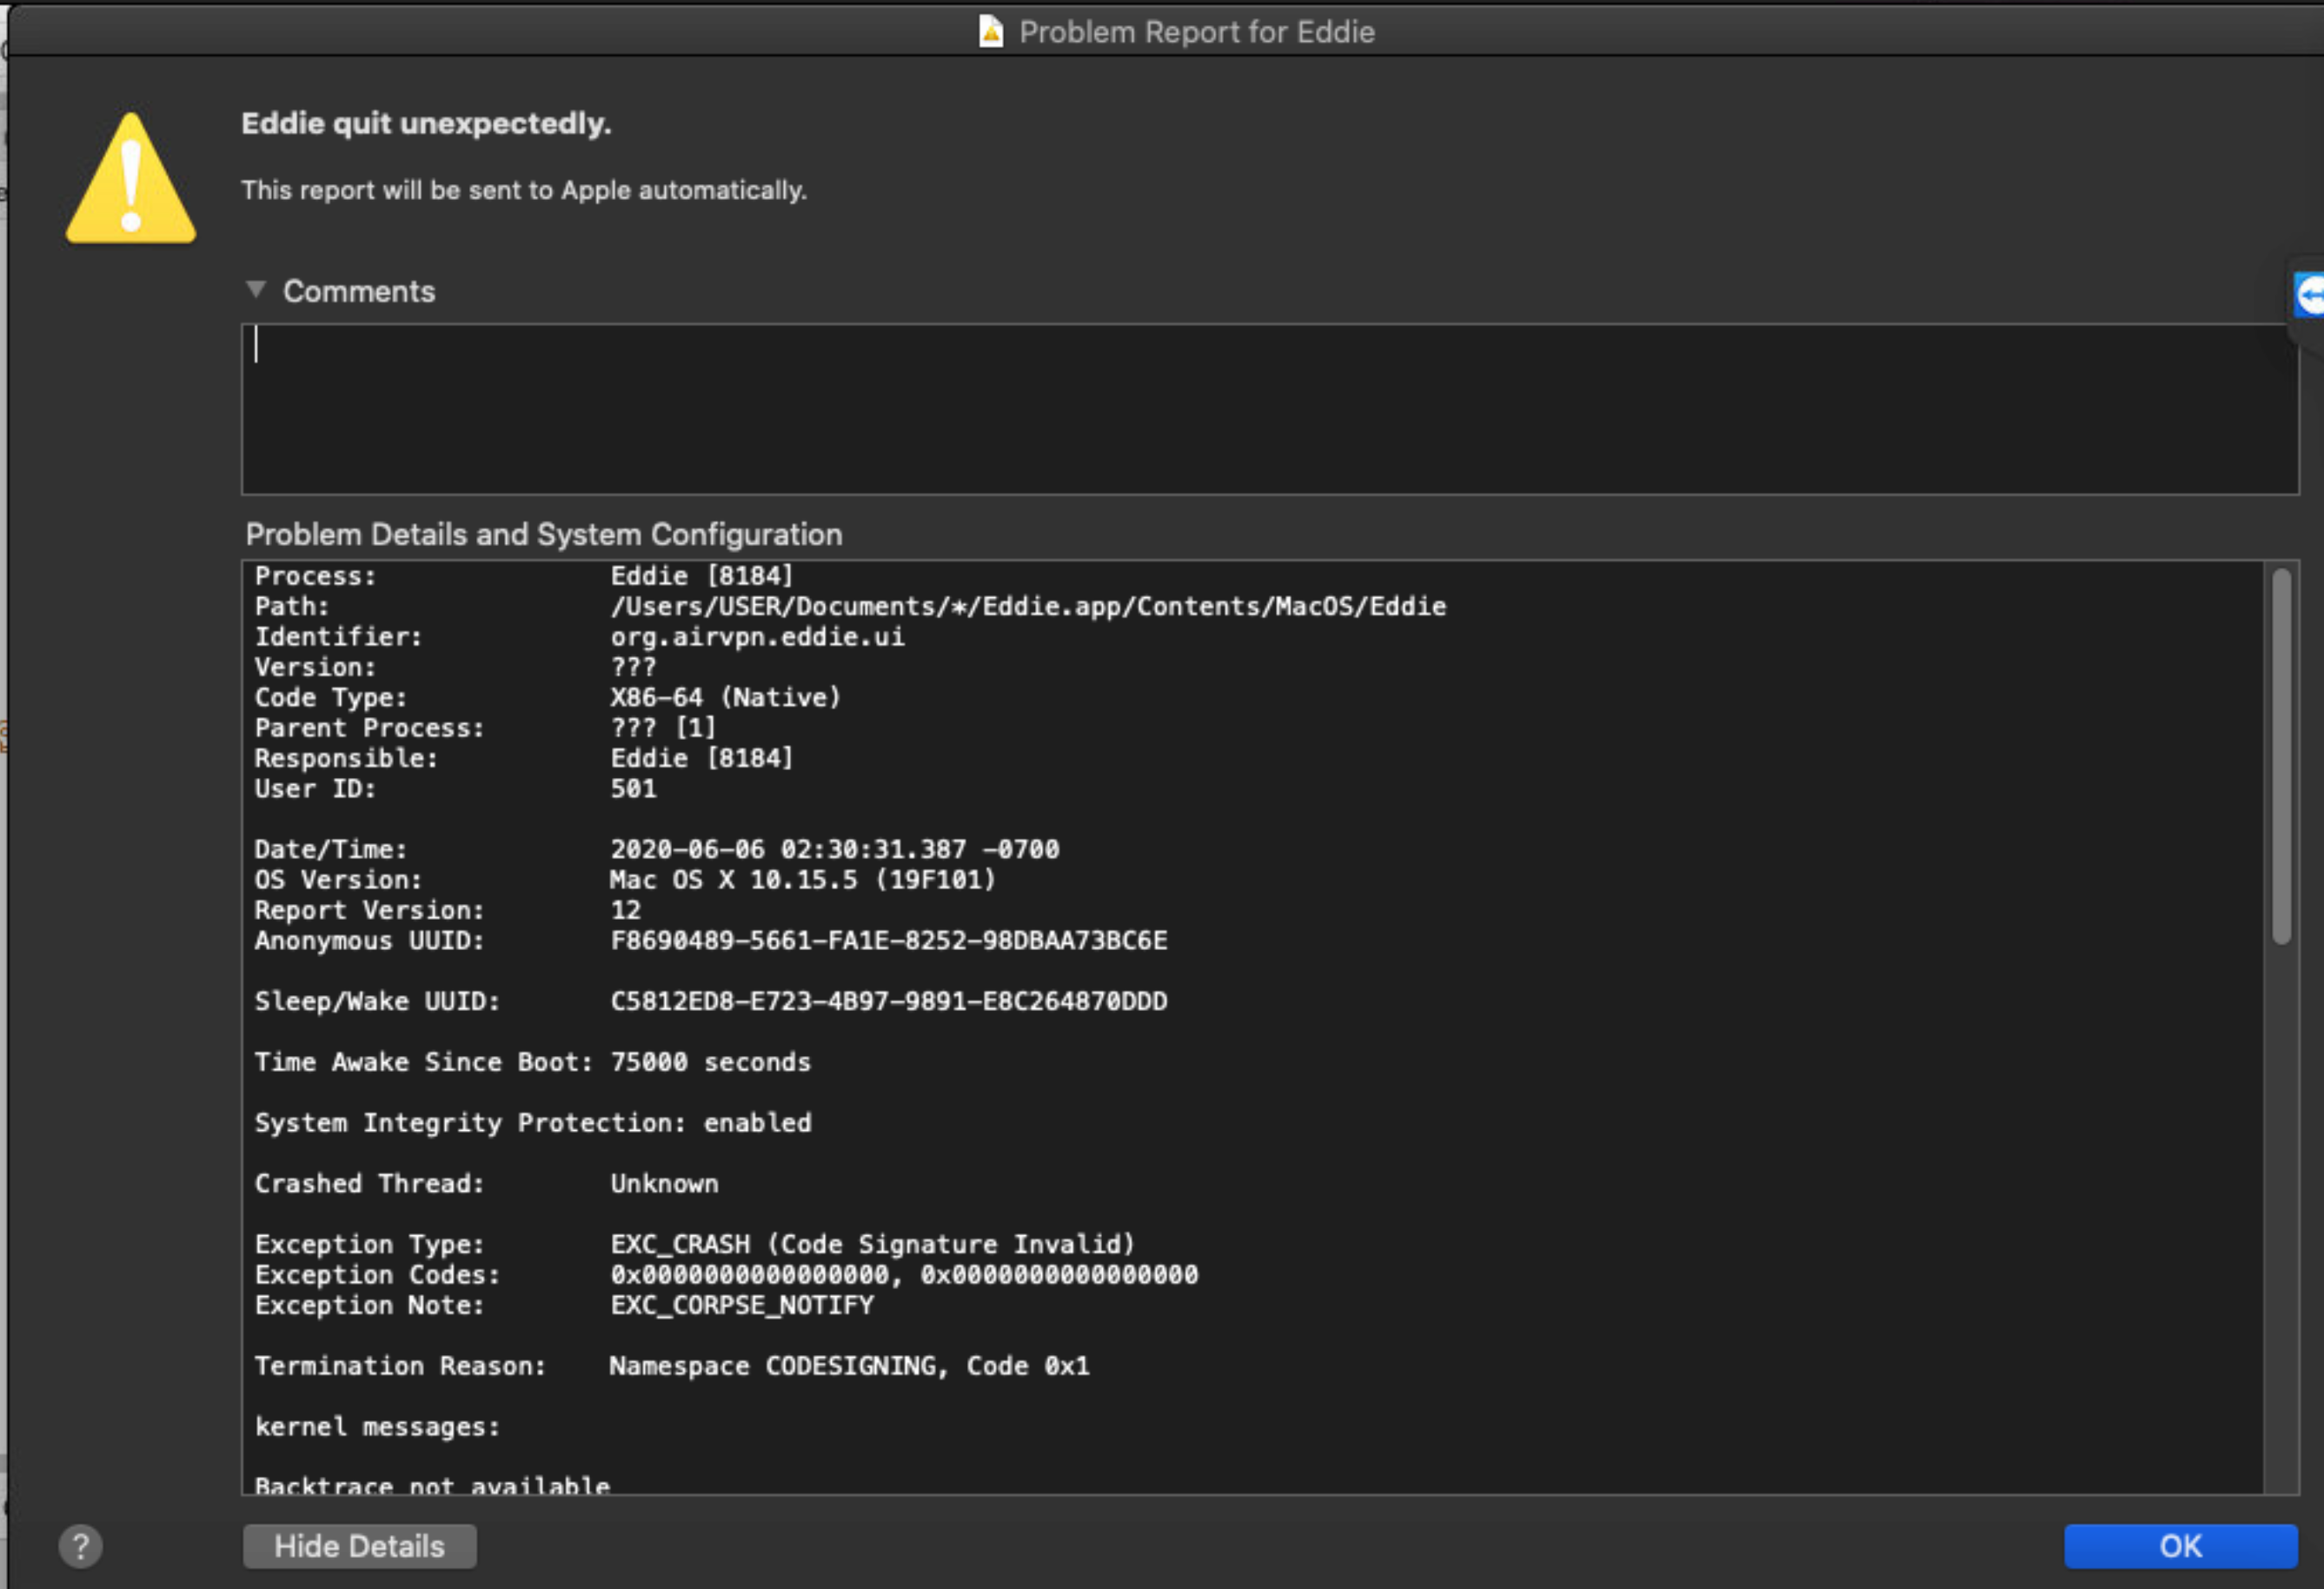Click EXC_CRASH (Code Signature Invalid) text

[x=873, y=1245]
